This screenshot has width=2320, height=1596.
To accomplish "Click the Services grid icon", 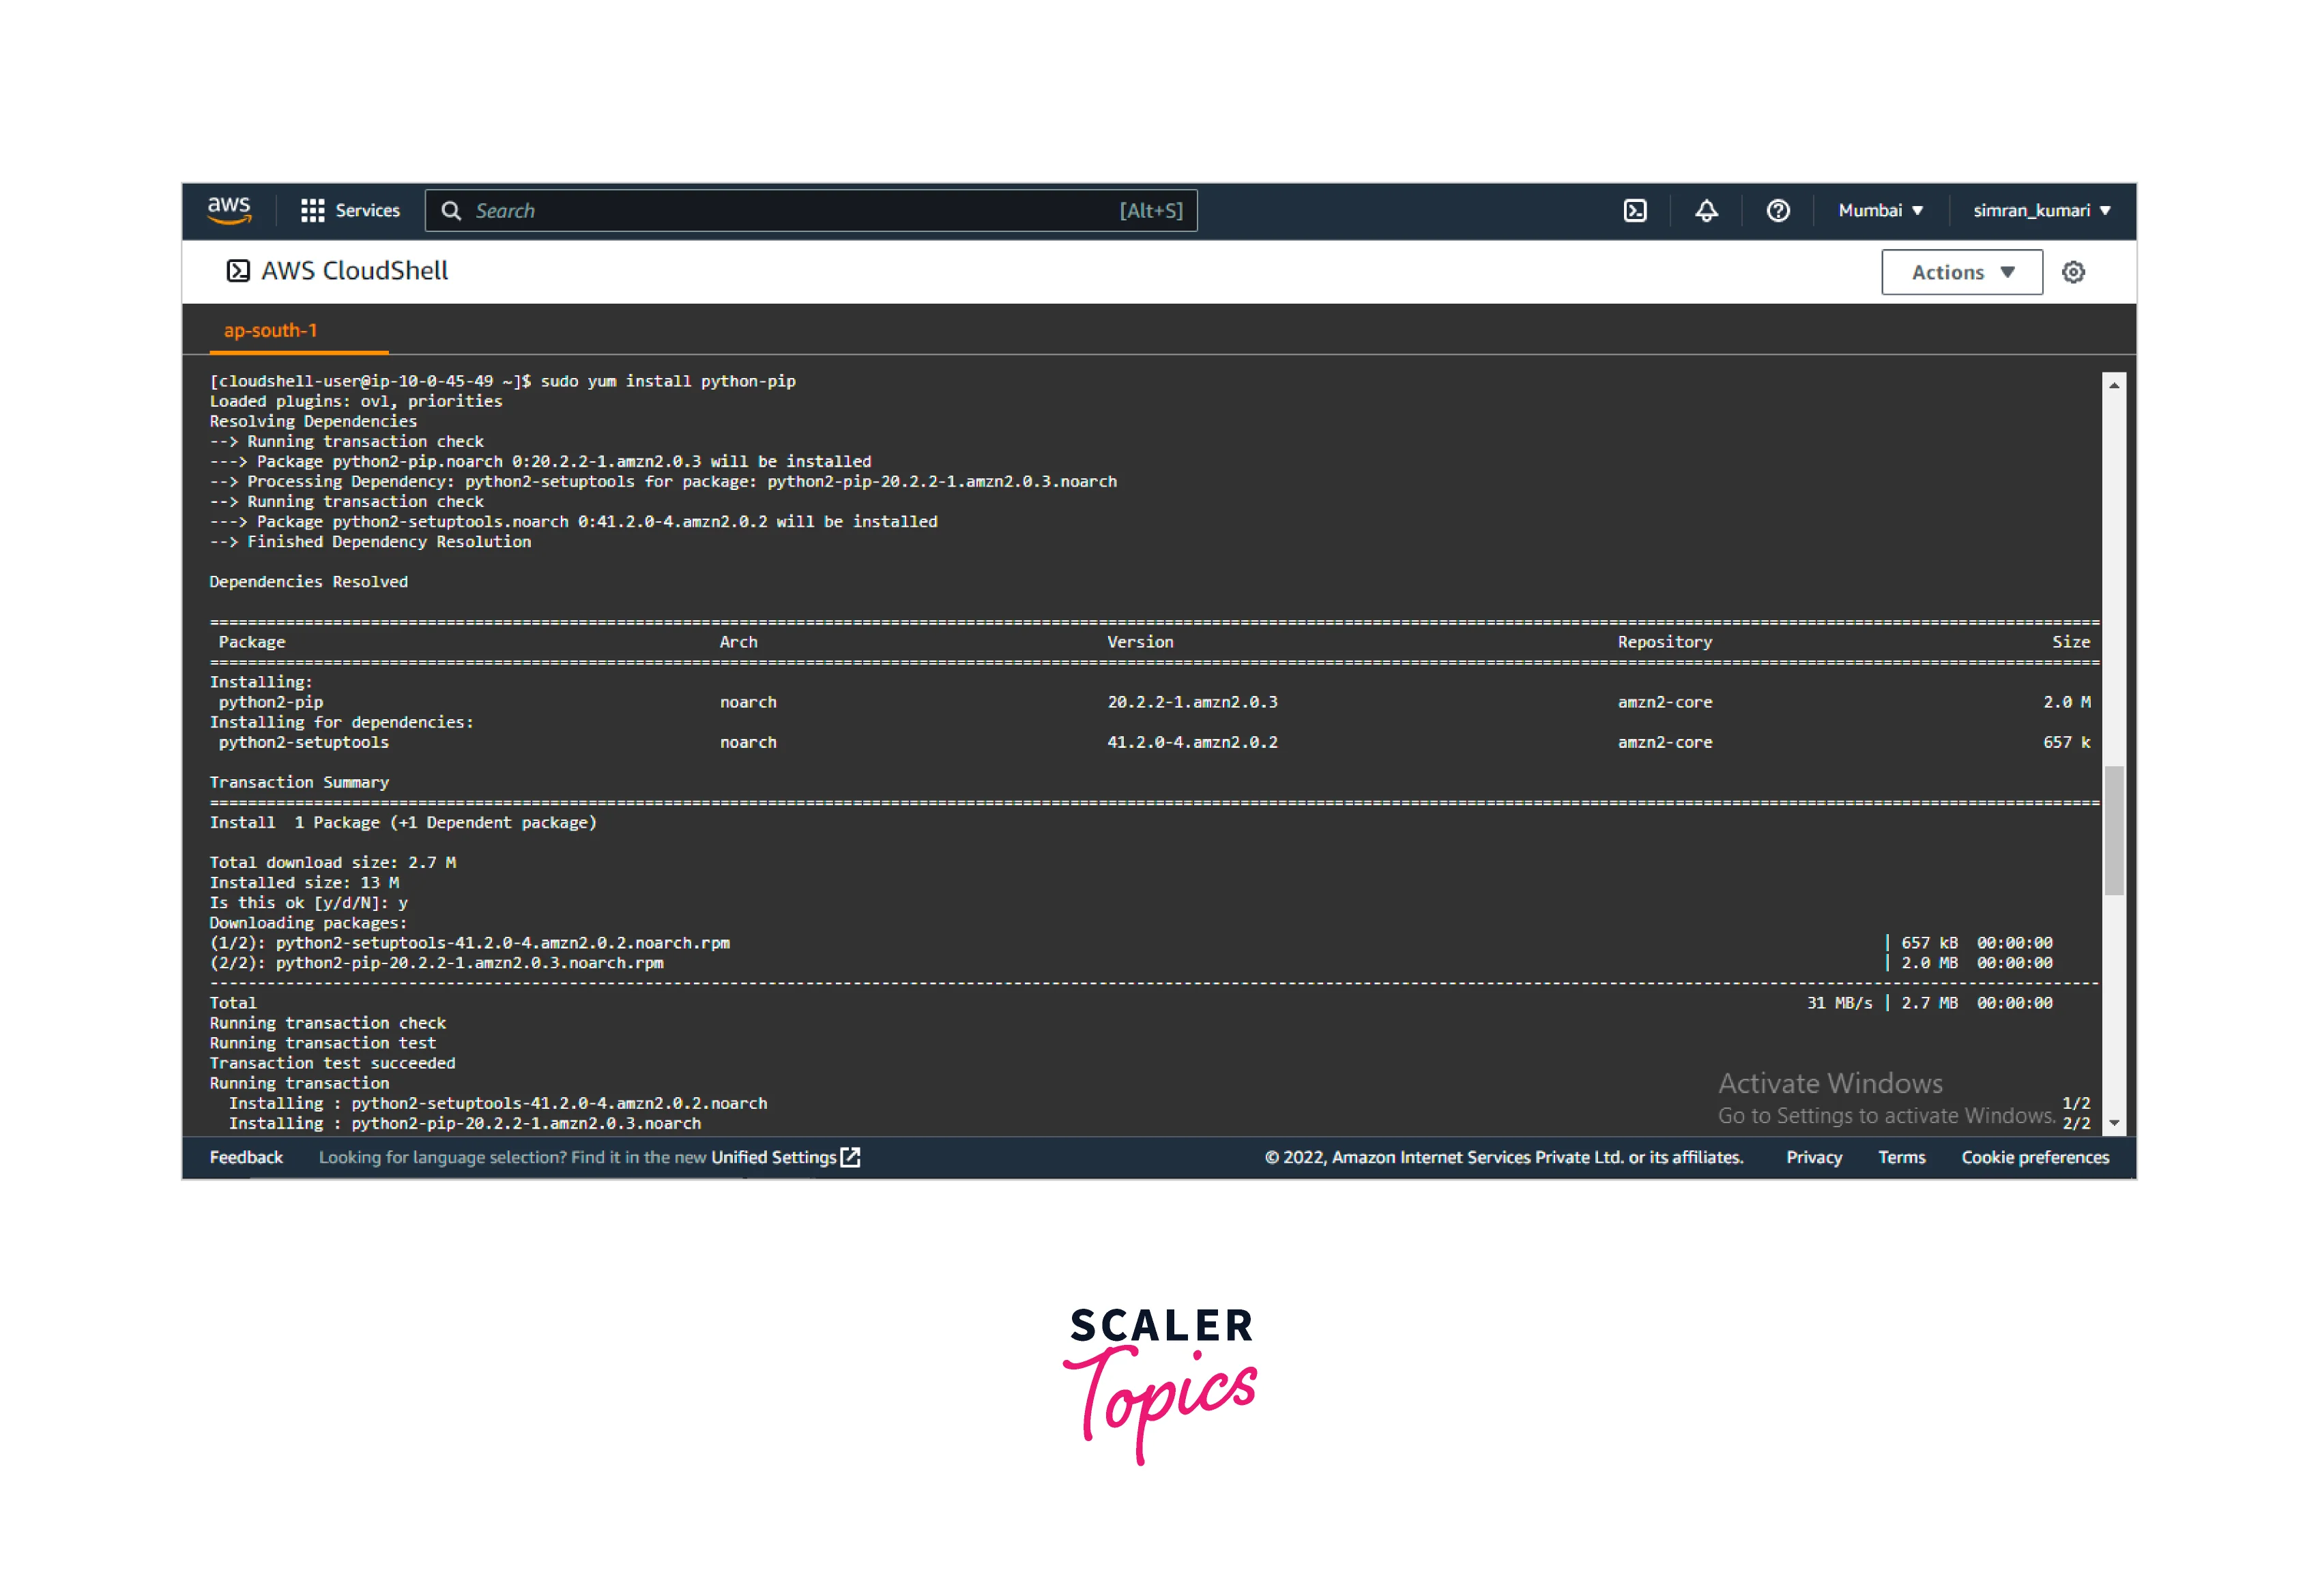I will (x=313, y=210).
